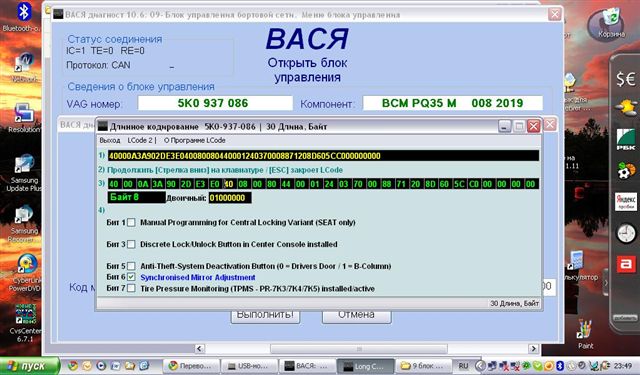Click the clock gadget in sidebar
This screenshot has width=640, height=375.
coord(625,234)
